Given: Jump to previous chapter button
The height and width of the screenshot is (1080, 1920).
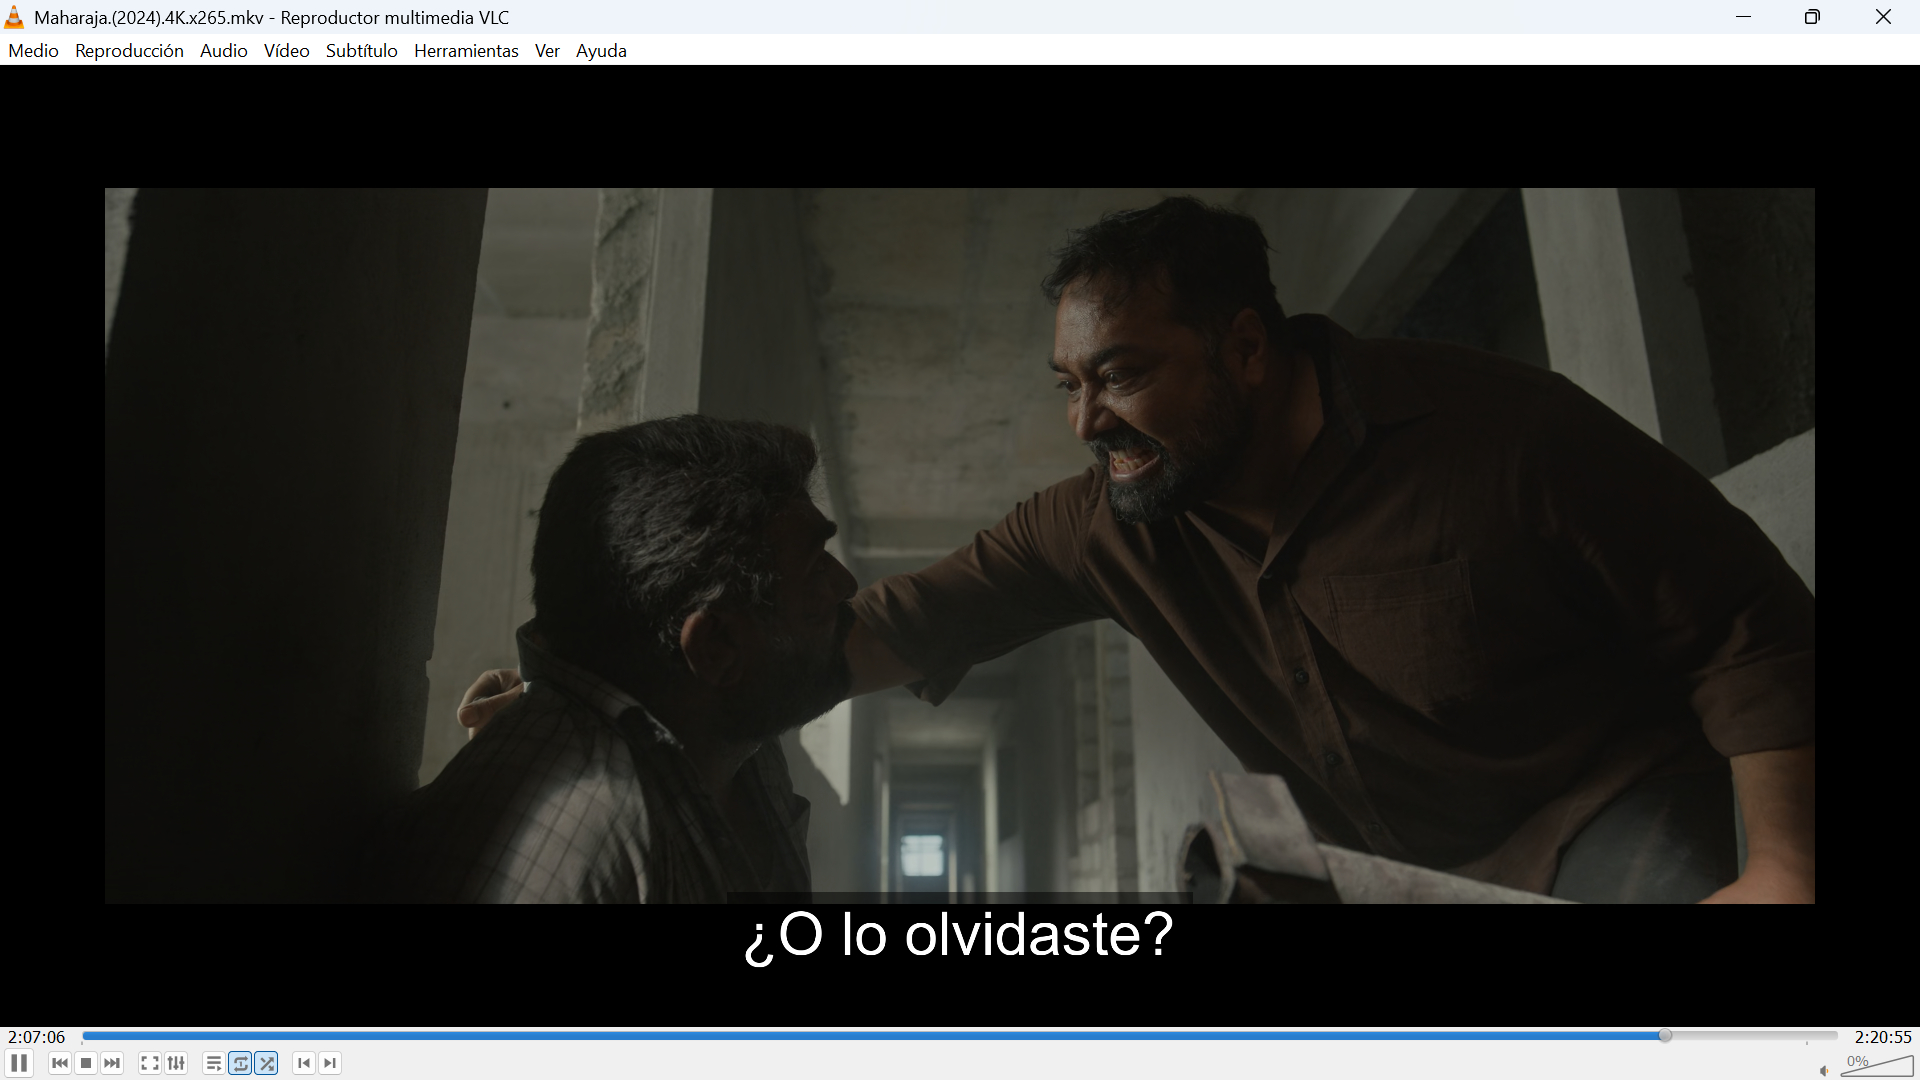Looking at the screenshot, I should [304, 1063].
